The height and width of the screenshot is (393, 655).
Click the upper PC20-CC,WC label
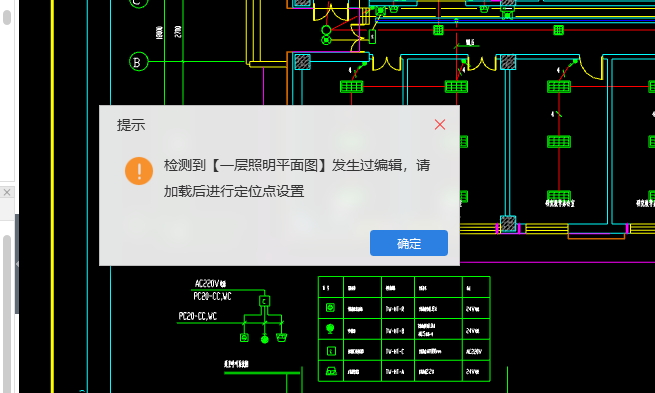(212, 297)
